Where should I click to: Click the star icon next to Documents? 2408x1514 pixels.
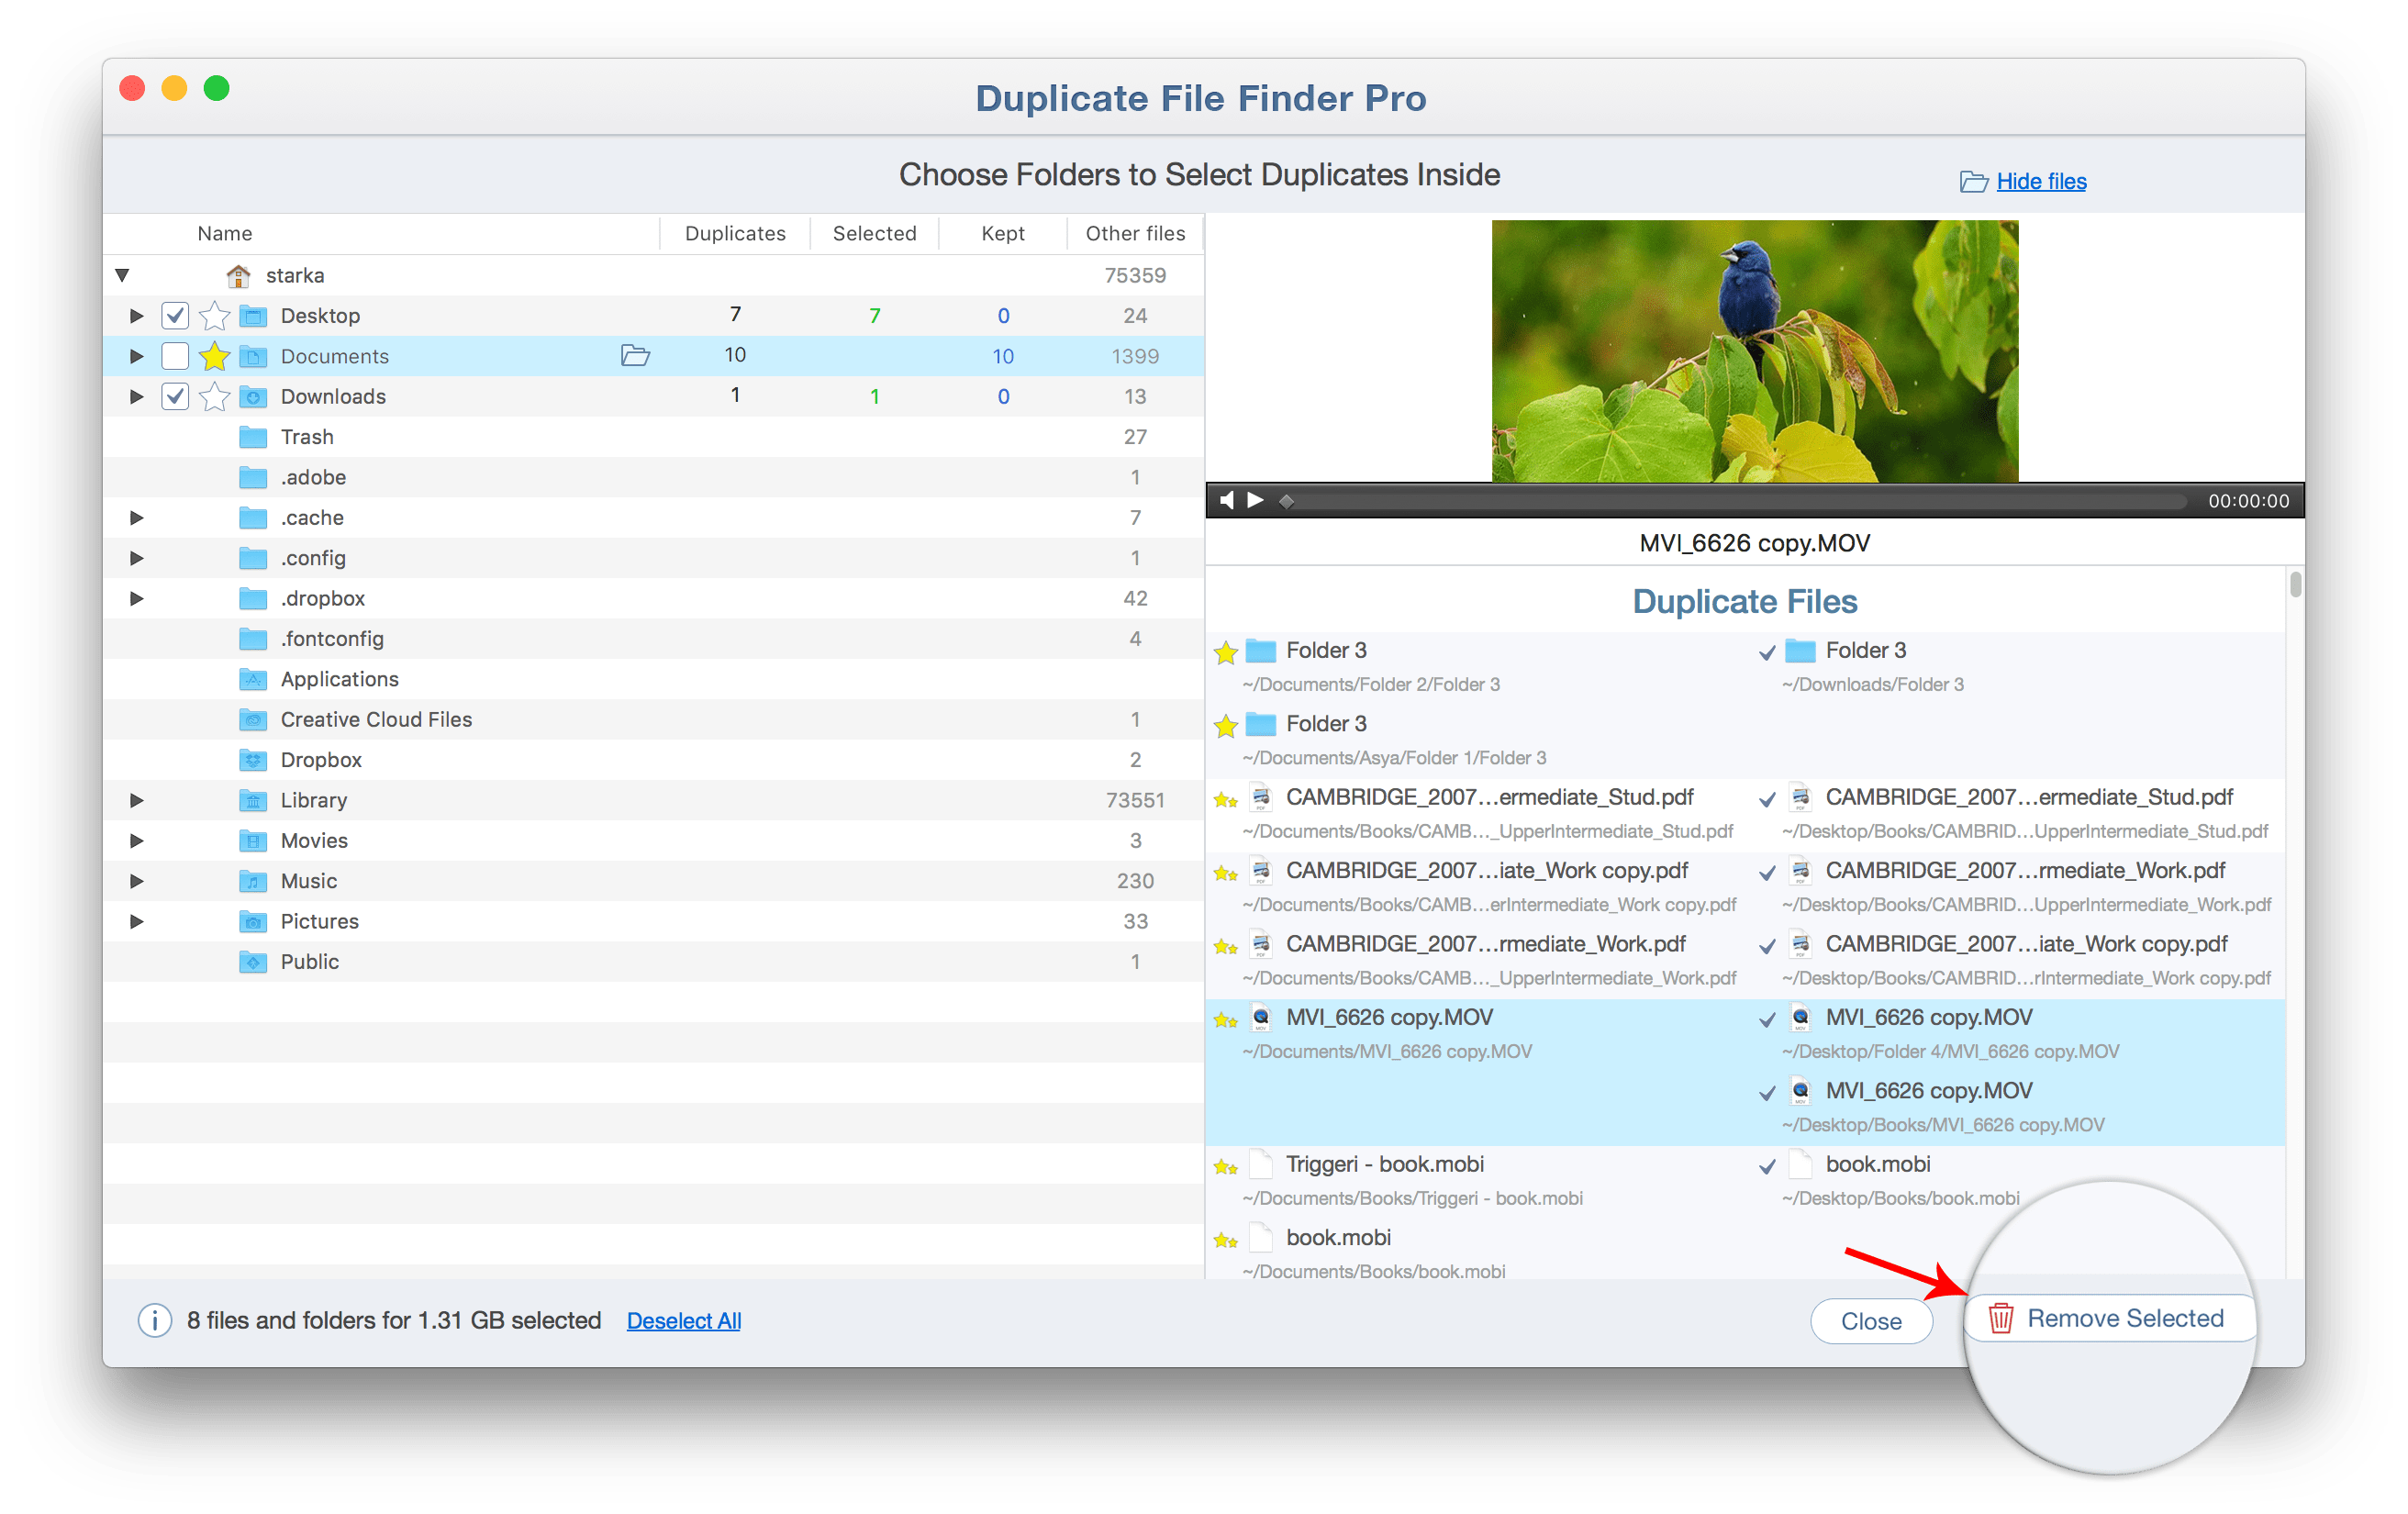213,358
